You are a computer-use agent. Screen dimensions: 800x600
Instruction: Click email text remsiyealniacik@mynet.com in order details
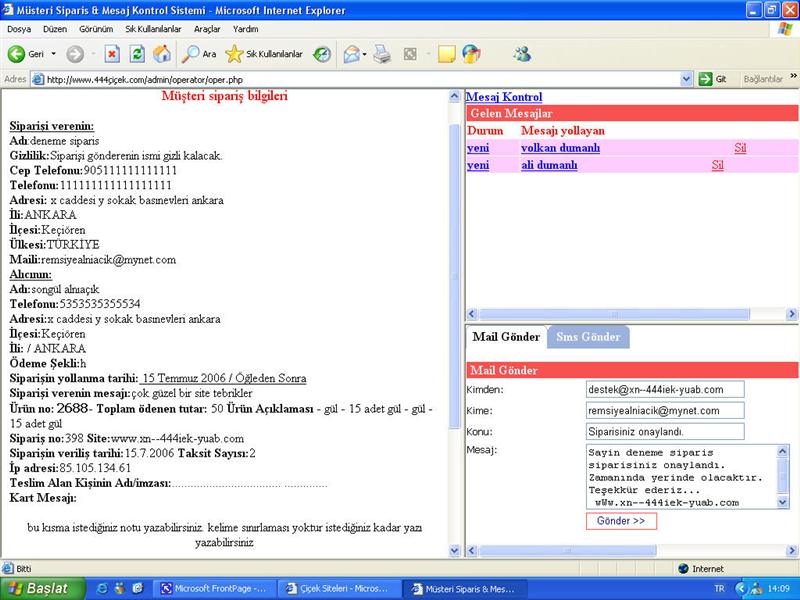pyautogui.click(x=109, y=260)
